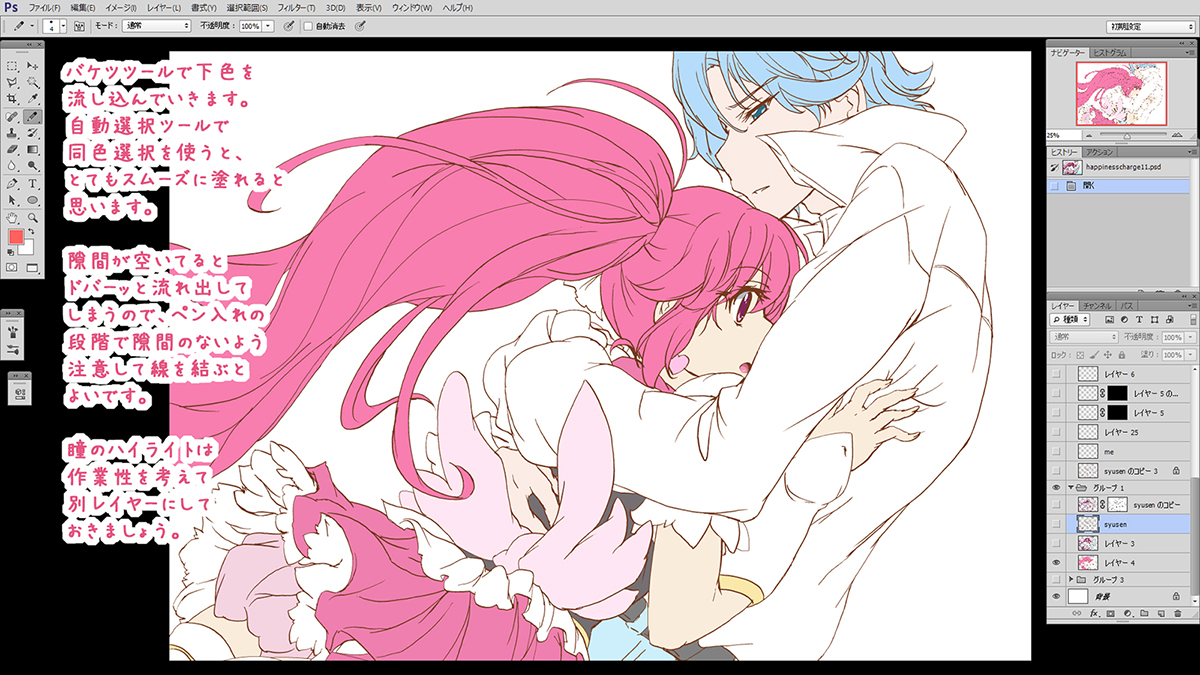
Task: Pick the Eyedropper tool
Action: [33, 99]
